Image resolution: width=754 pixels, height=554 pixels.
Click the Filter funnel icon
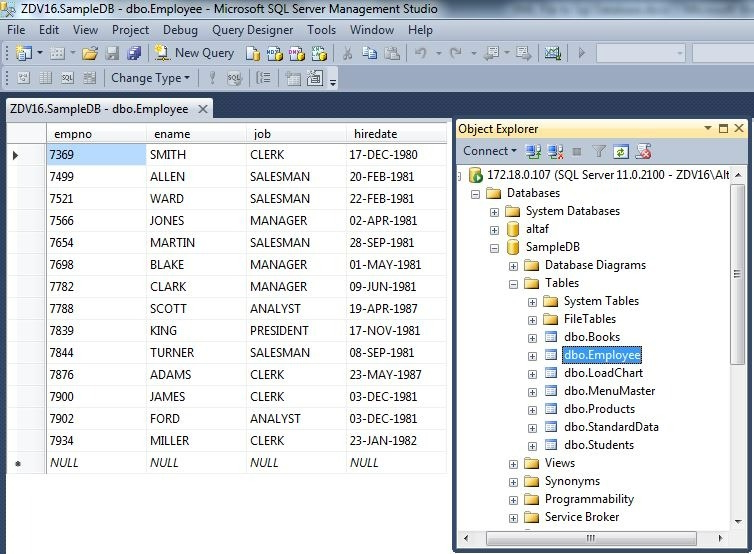click(x=599, y=152)
